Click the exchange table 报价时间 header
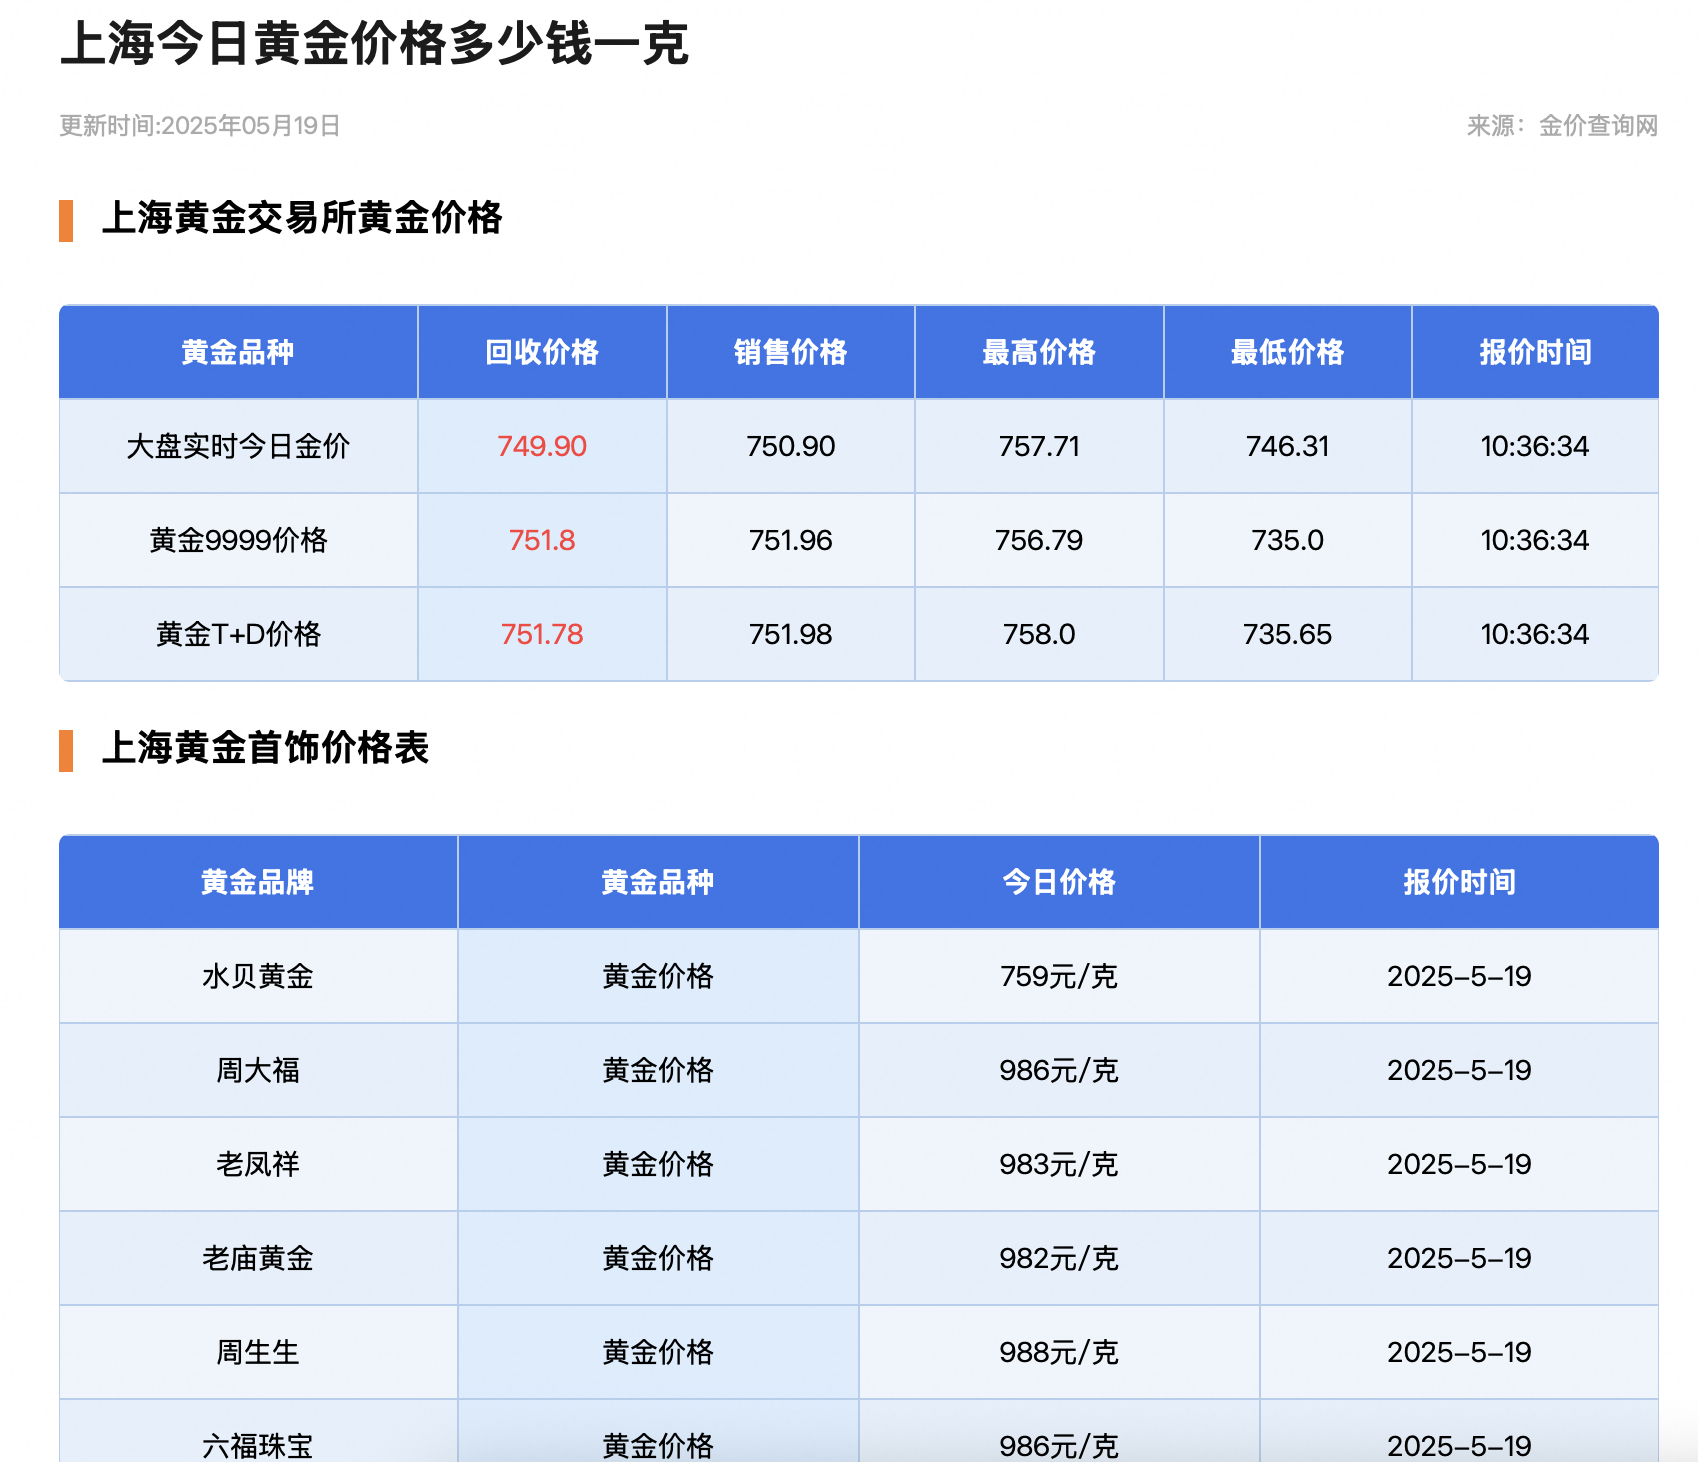Screen dimensions: 1698x1462 [x=1535, y=352]
